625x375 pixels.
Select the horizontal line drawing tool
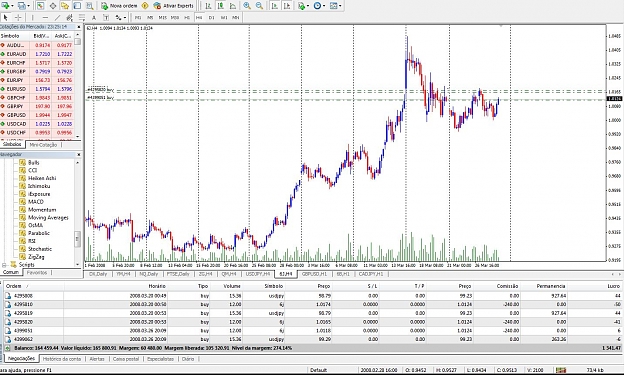point(45,18)
